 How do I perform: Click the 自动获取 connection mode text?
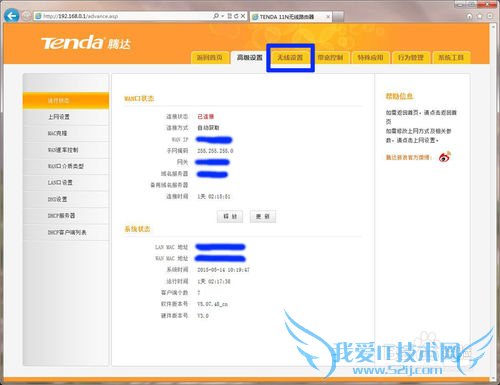(208, 128)
